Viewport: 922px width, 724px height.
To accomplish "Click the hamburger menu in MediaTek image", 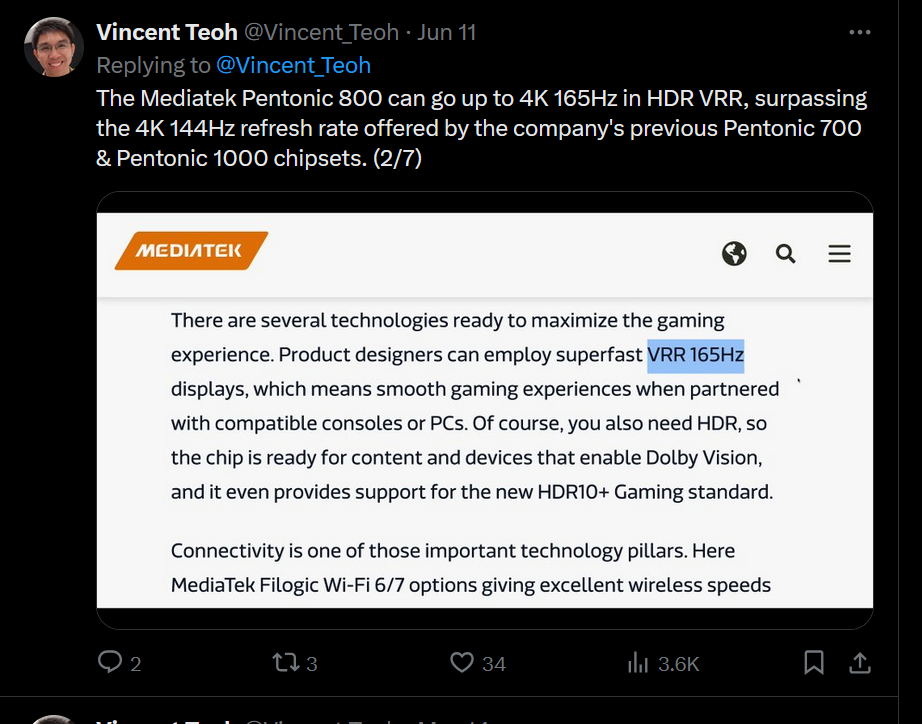I will [839, 253].
